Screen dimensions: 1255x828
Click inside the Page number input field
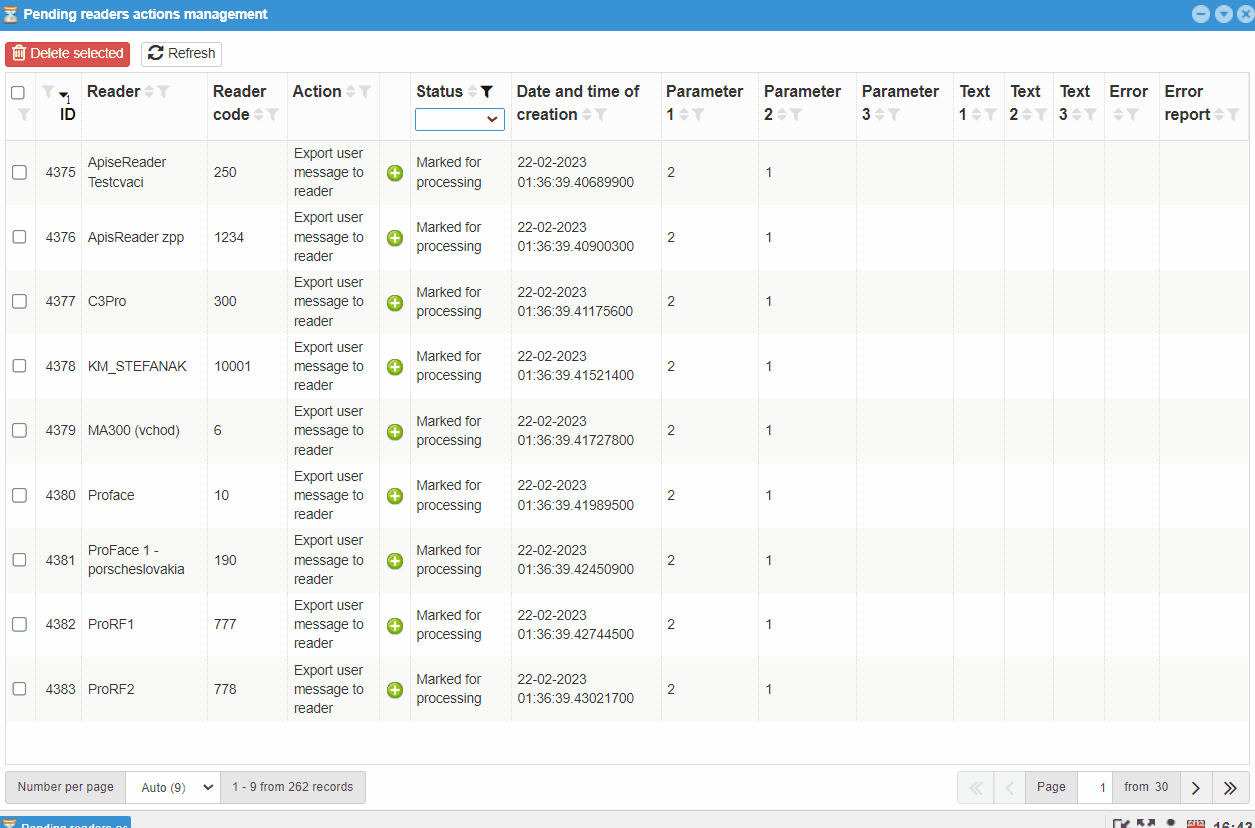tap(1094, 787)
